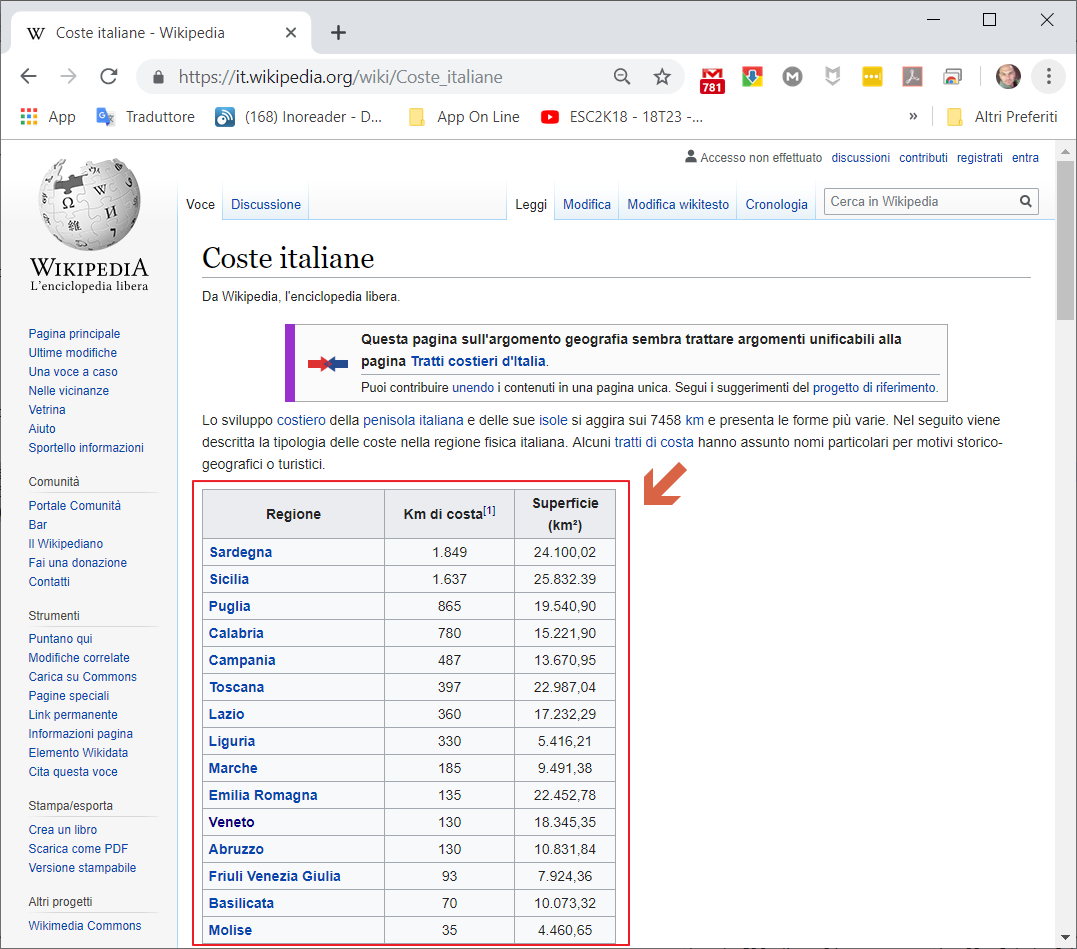Open the App On Line bookmark folder
The width and height of the screenshot is (1077, 949).
pos(465,117)
